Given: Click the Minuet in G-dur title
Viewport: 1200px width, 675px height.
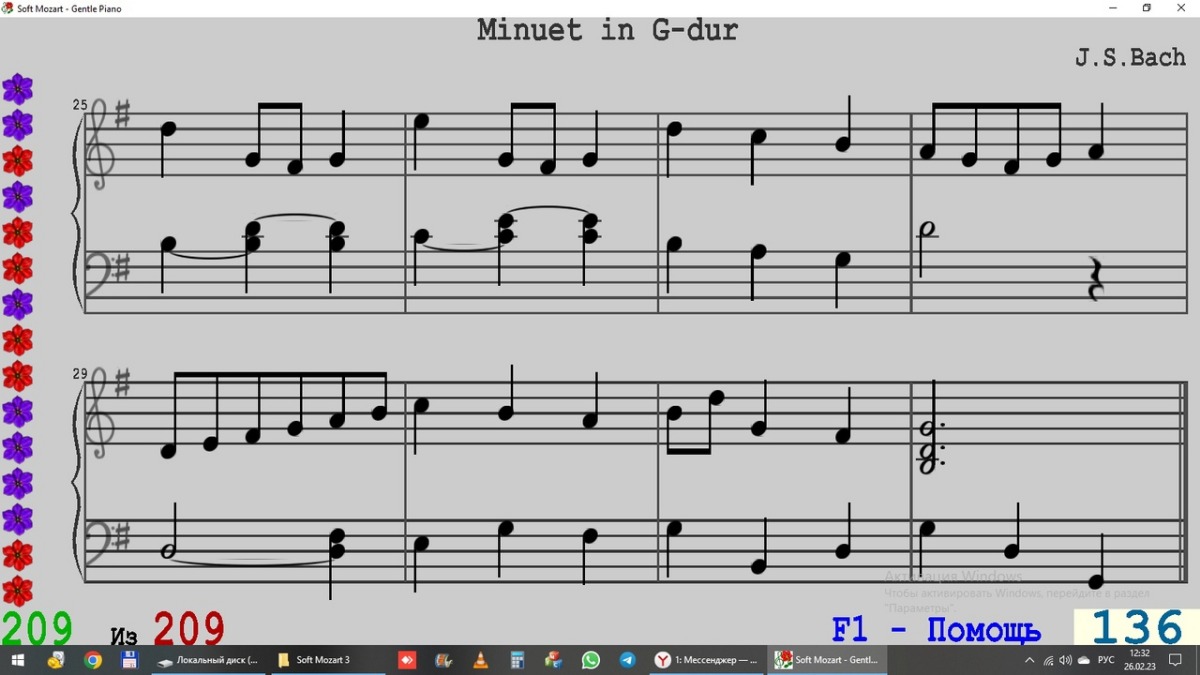Looking at the screenshot, I should (x=607, y=30).
